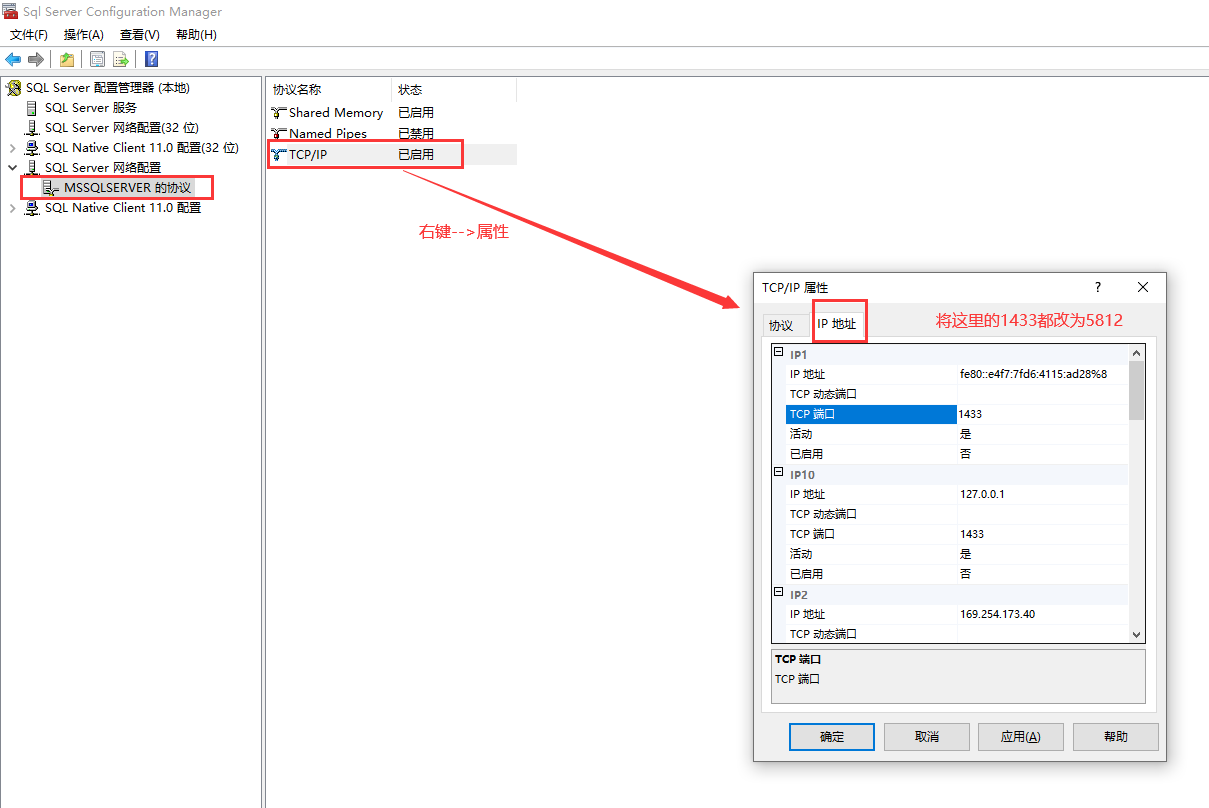Expand SQL Native Client 11.0 配置(32 位) node
Image resolution: width=1209 pixels, height=808 pixels.
pyautogui.click(x=12, y=147)
